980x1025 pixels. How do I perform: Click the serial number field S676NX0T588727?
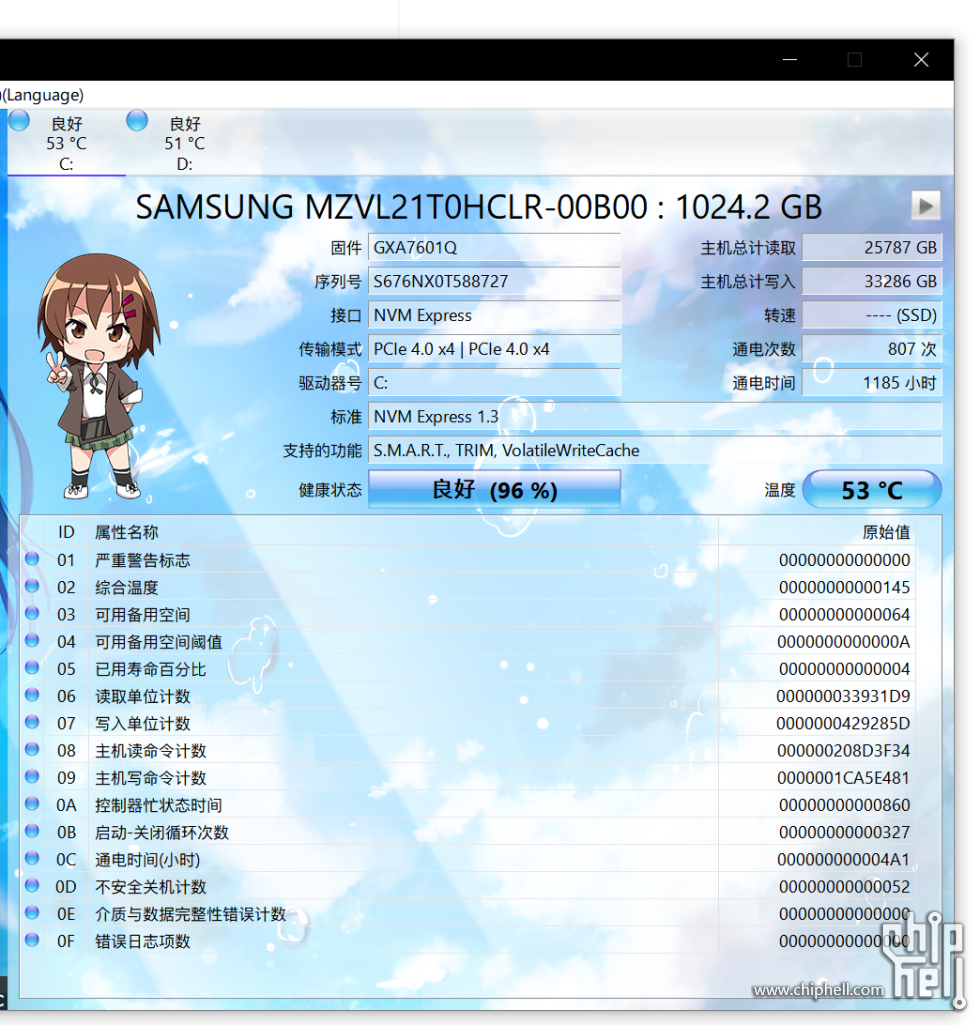(x=494, y=282)
